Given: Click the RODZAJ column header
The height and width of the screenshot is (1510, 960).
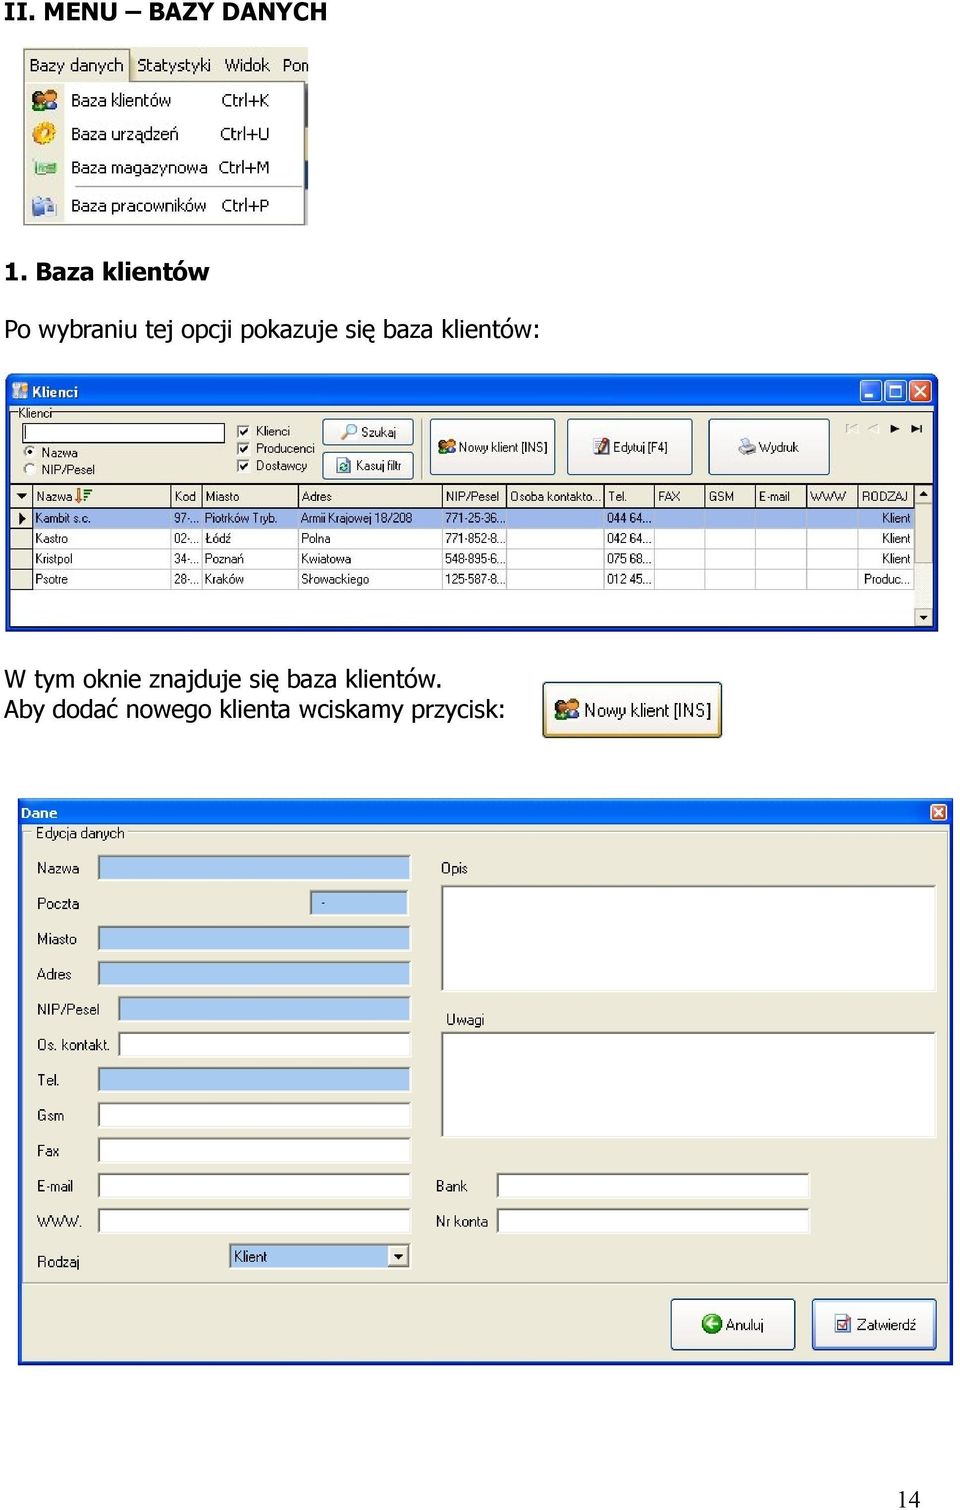Looking at the screenshot, I should (x=886, y=496).
